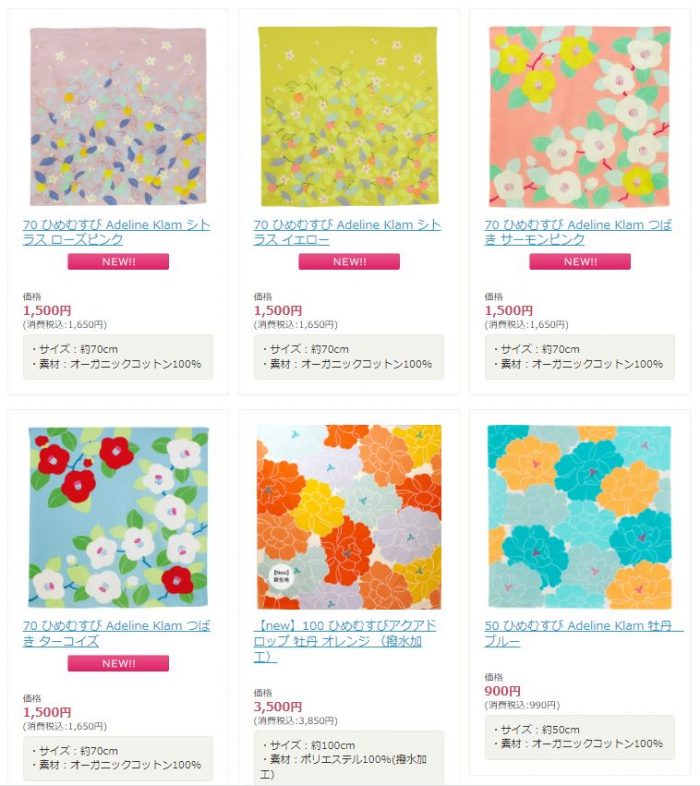Image resolution: width=700 pixels, height=786 pixels.
Task: Click the 3,500円 price of Aquadrop item
Action: click(x=278, y=707)
